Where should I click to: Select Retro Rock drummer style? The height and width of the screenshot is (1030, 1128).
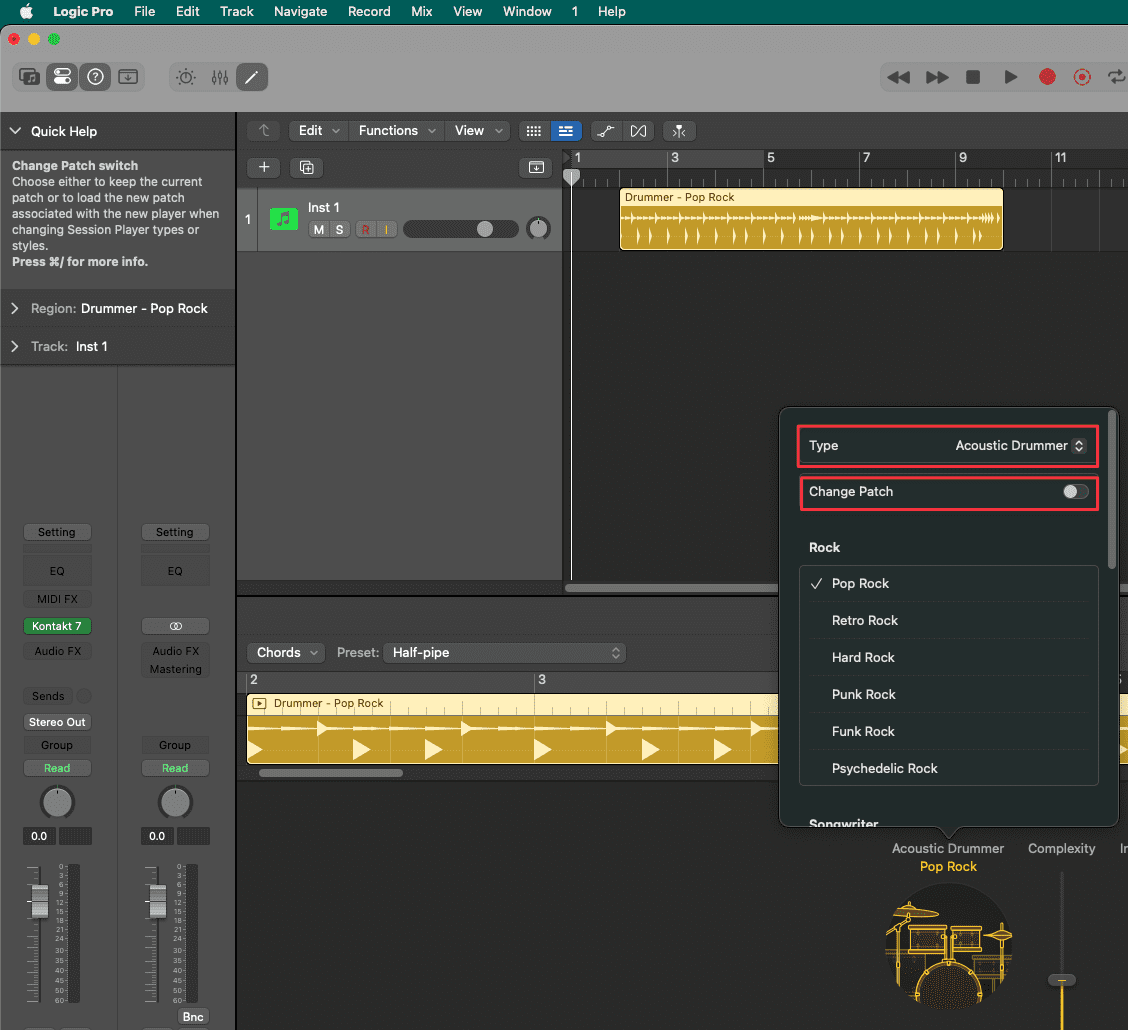tap(949, 621)
